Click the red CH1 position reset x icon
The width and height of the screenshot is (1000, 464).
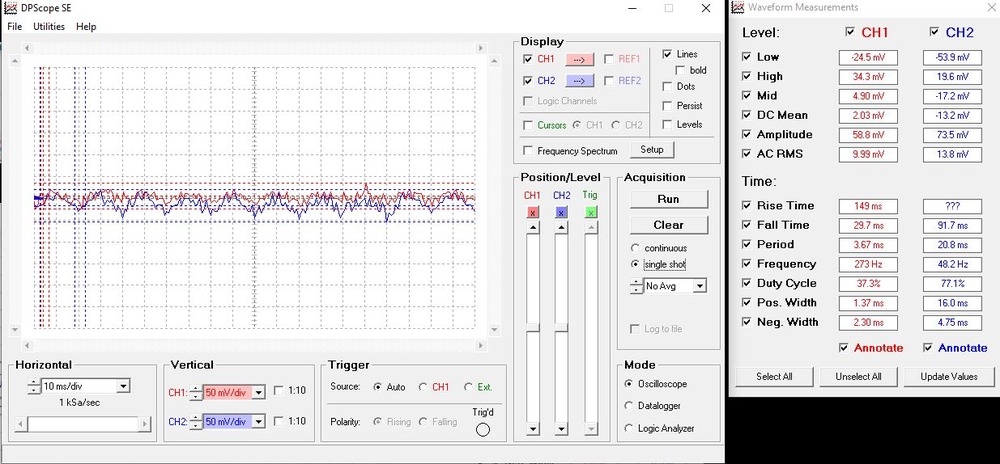pyautogui.click(x=532, y=212)
